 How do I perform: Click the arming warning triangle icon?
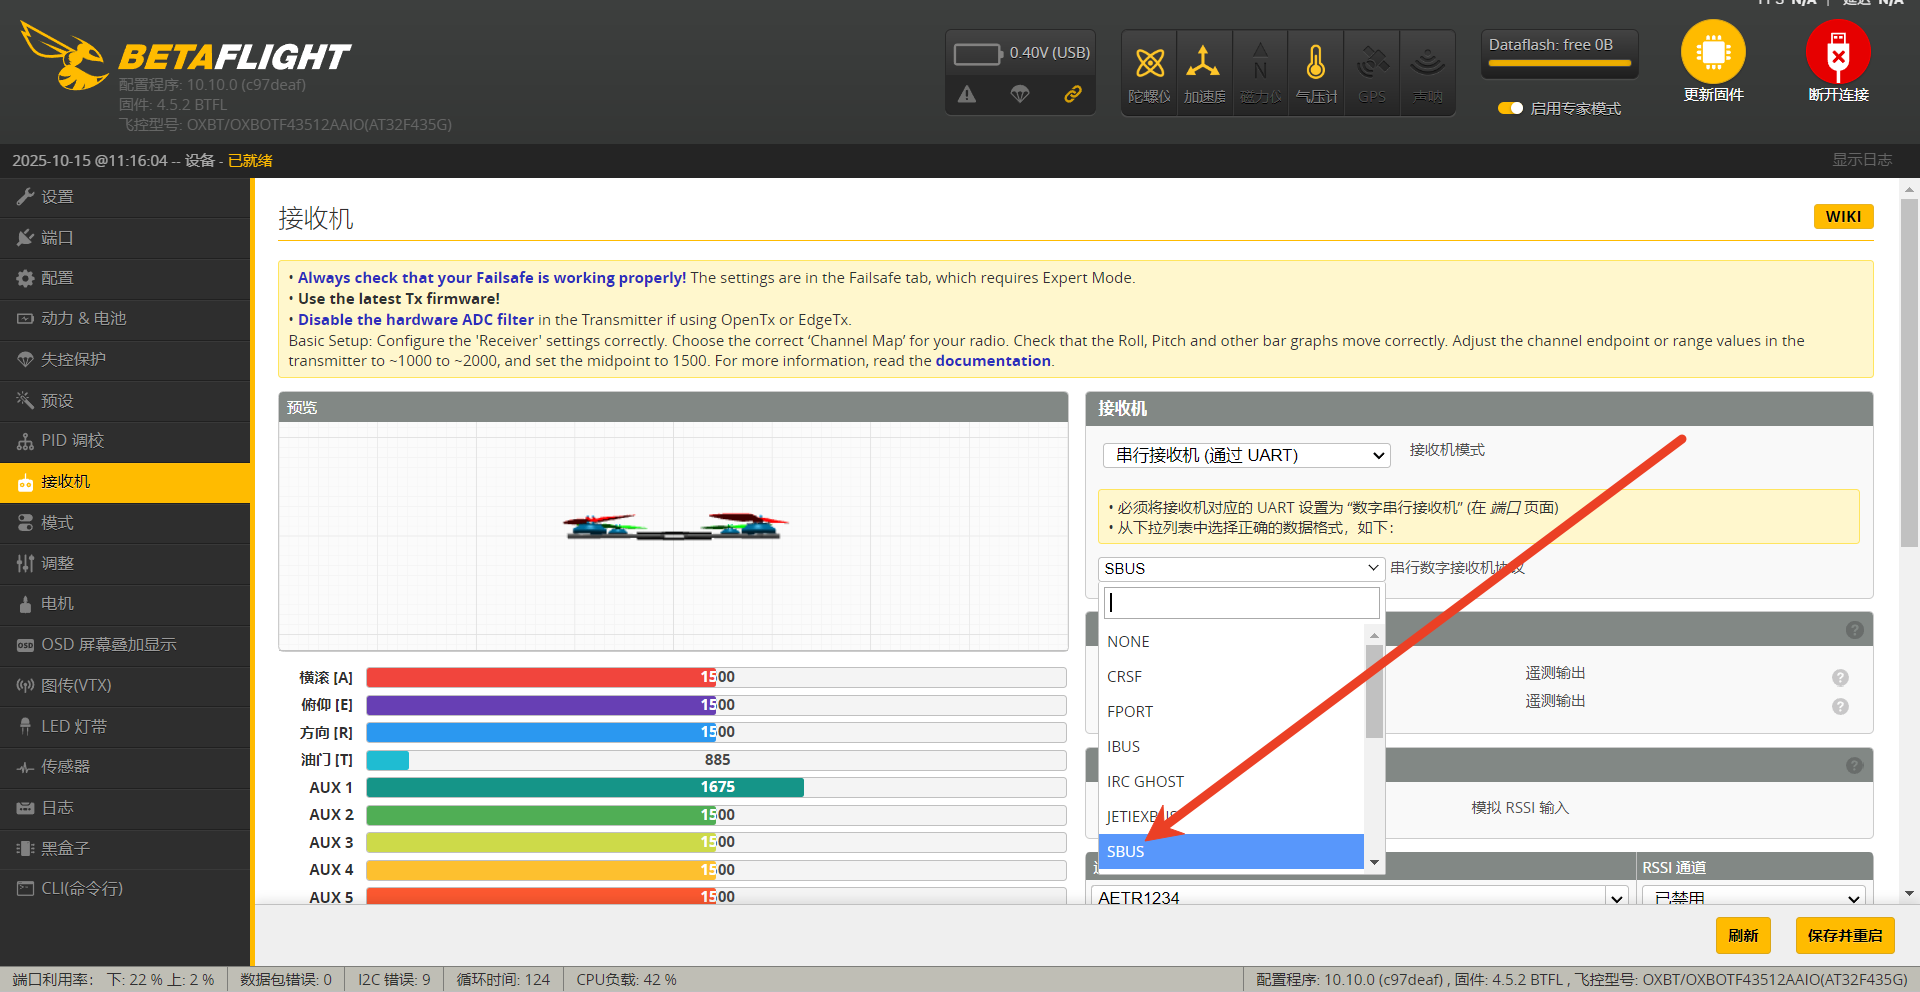click(x=967, y=94)
